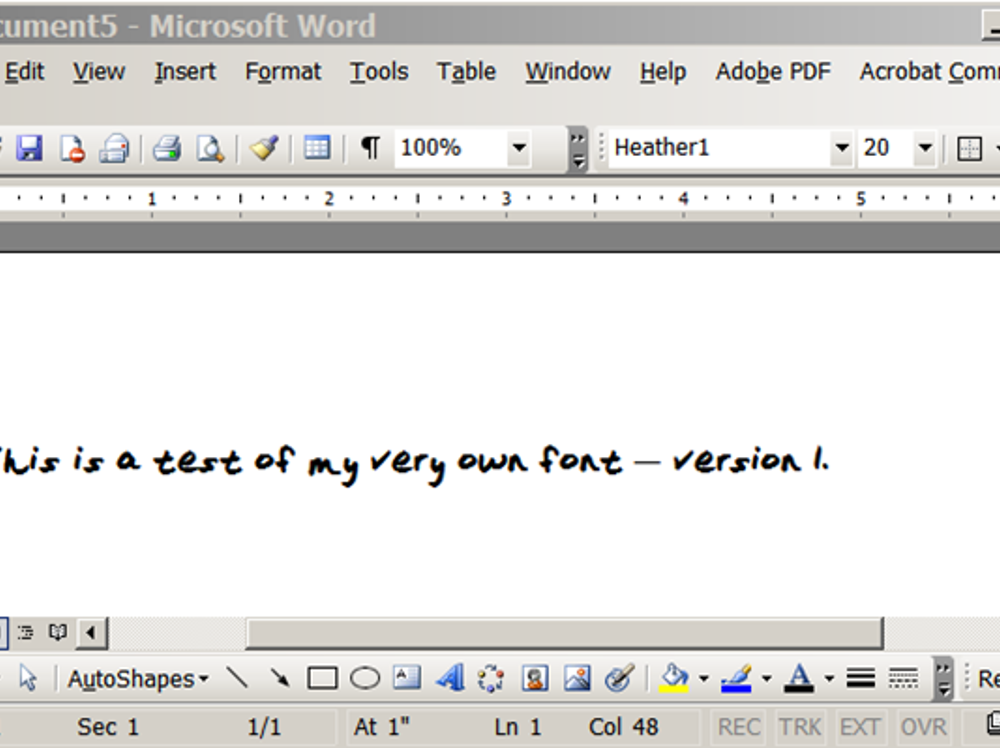This screenshot has height=748, width=1000.
Task: Pick the Oval shape tool
Action: point(365,679)
